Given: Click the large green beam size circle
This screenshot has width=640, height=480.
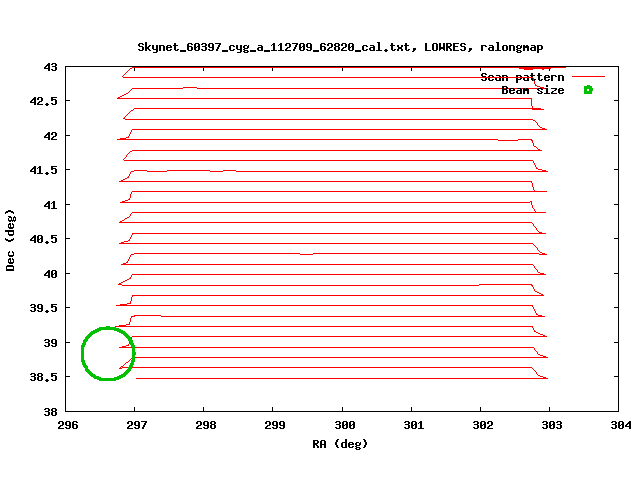Looking at the screenshot, I should [x=108, y=353].
